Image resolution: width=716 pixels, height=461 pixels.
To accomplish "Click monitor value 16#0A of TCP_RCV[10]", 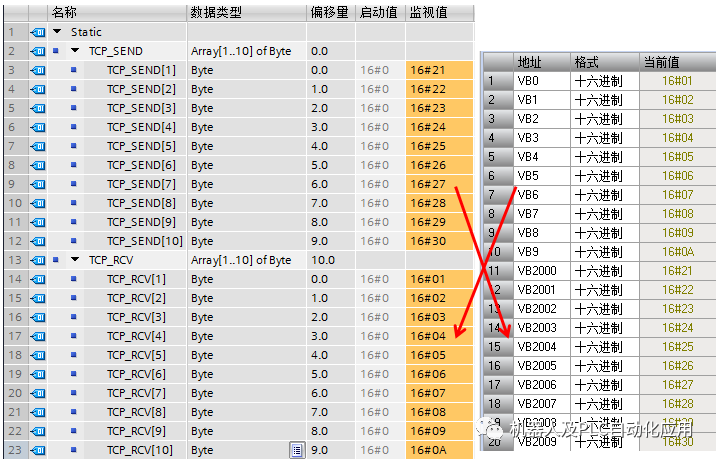I will coord(439,450).
